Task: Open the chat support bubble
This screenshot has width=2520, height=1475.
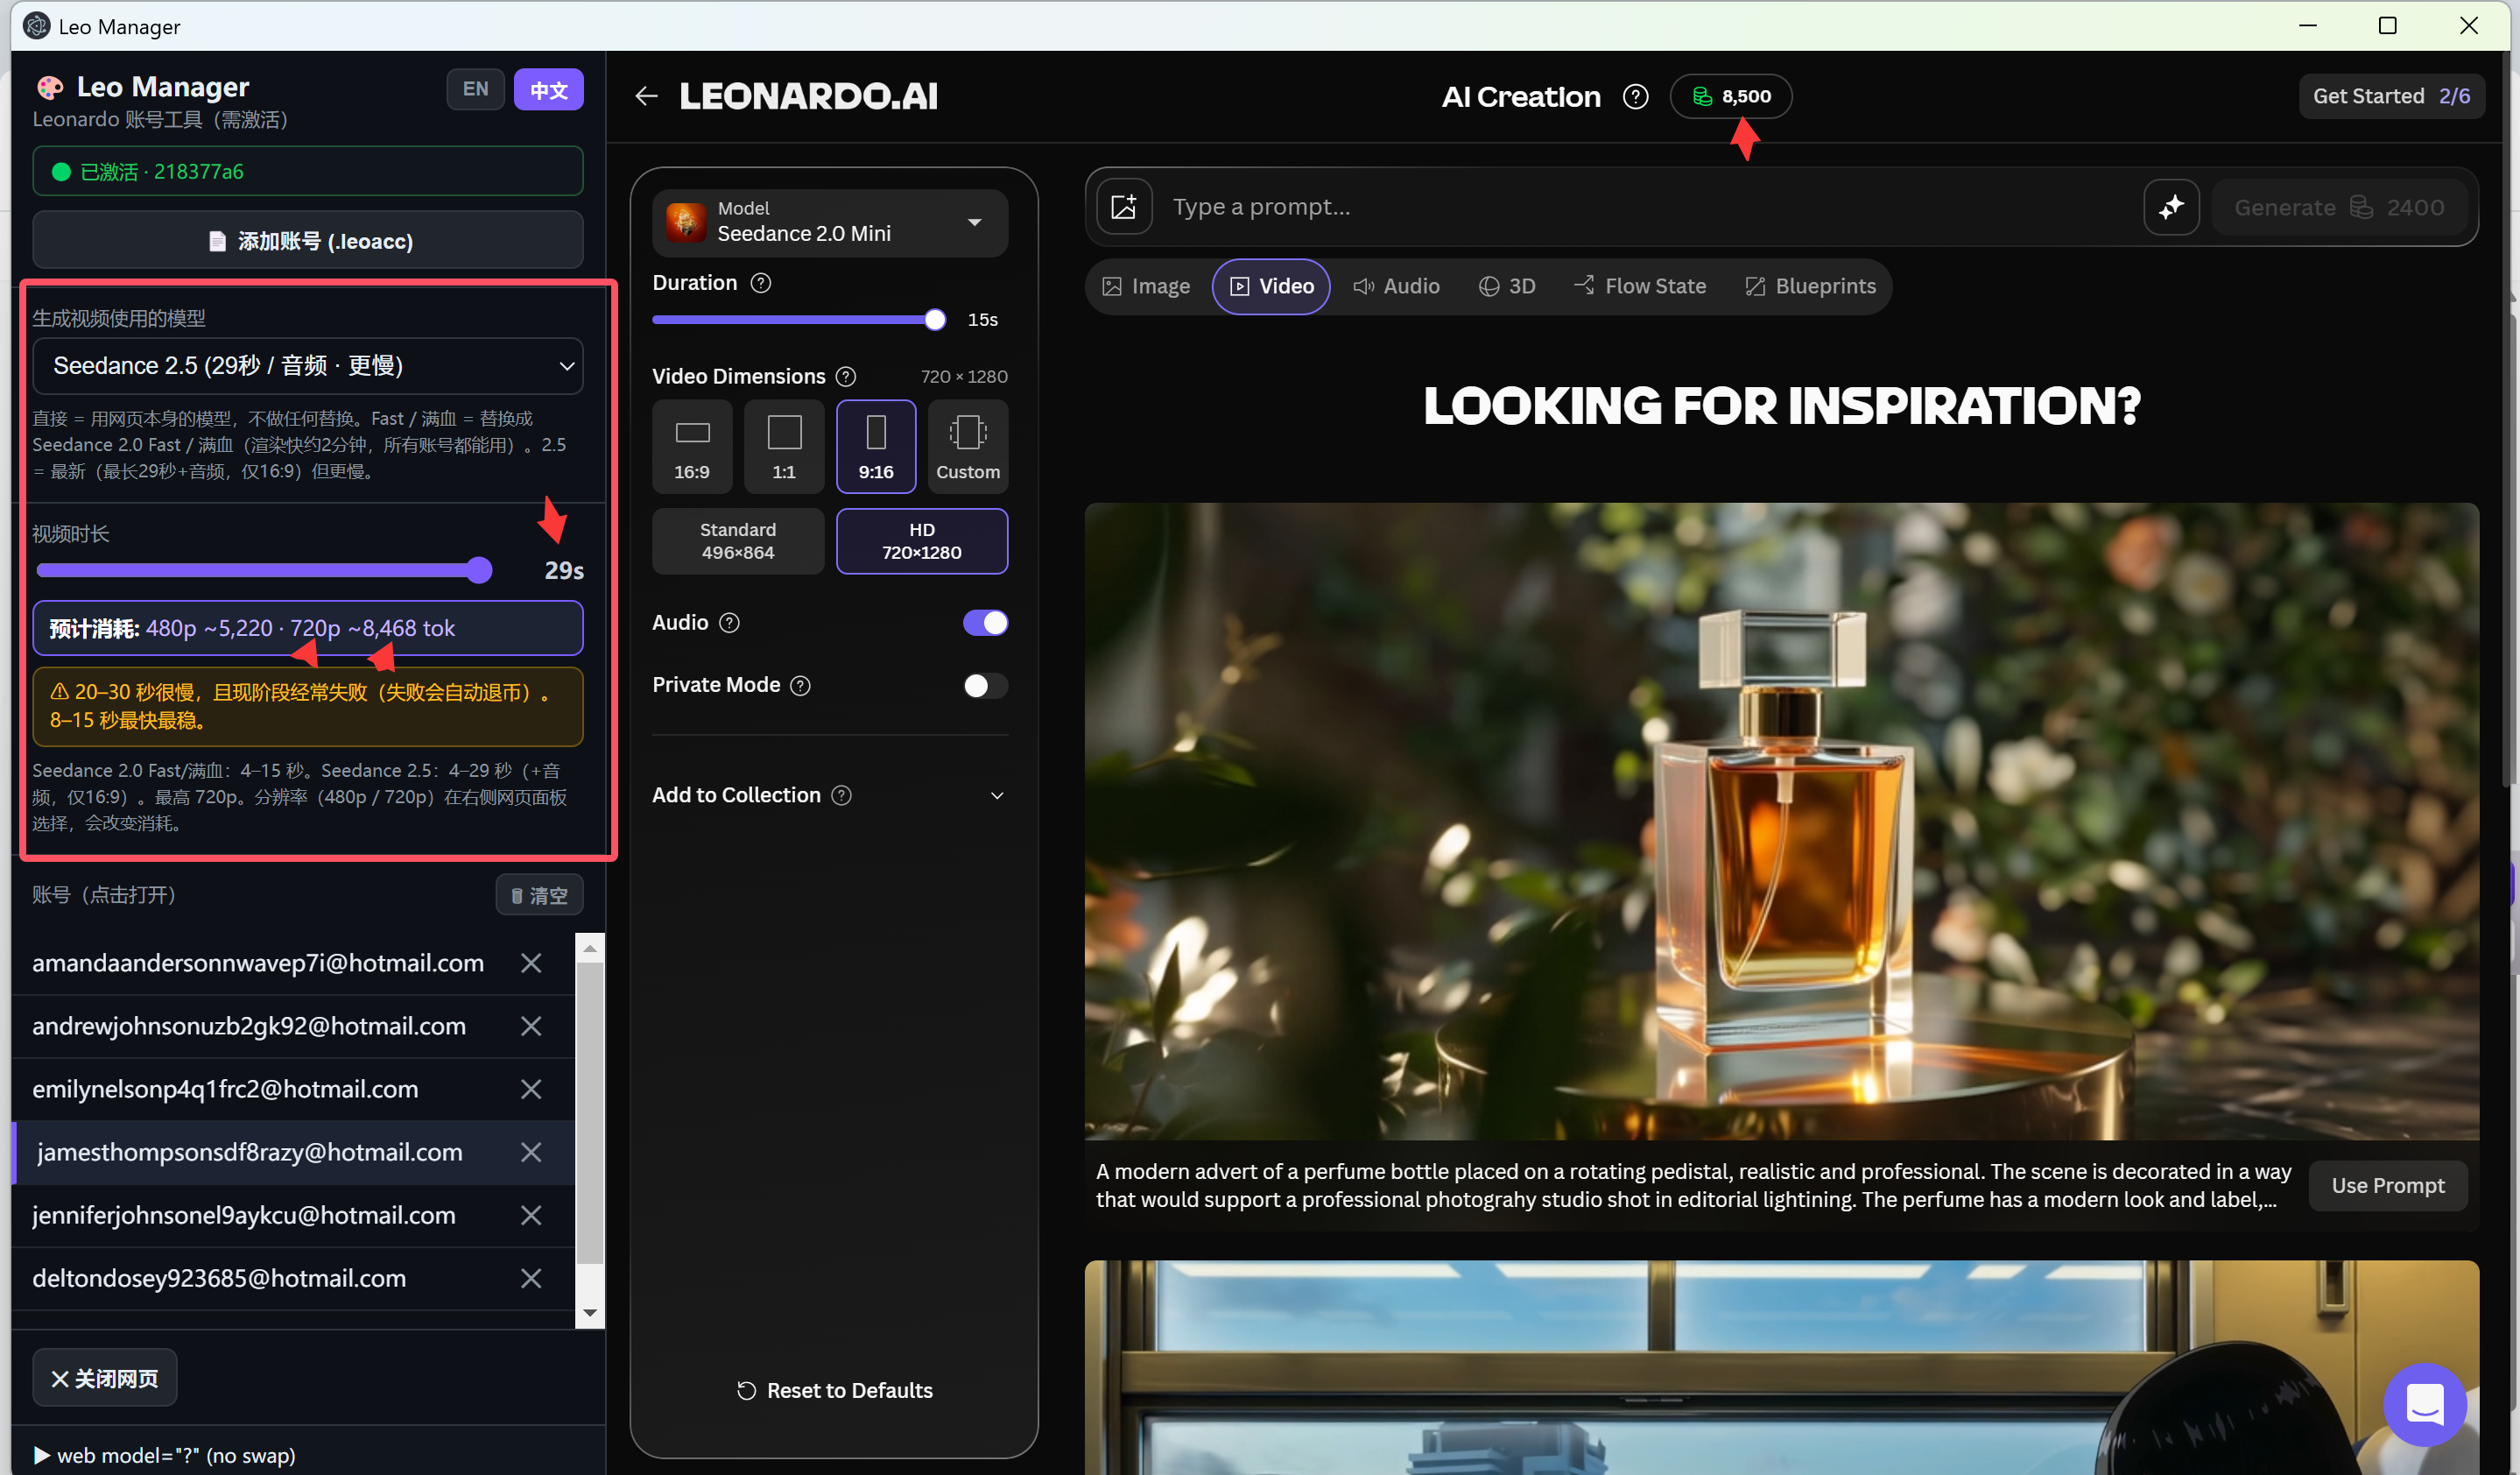Action: [x=2424, y=1404]
